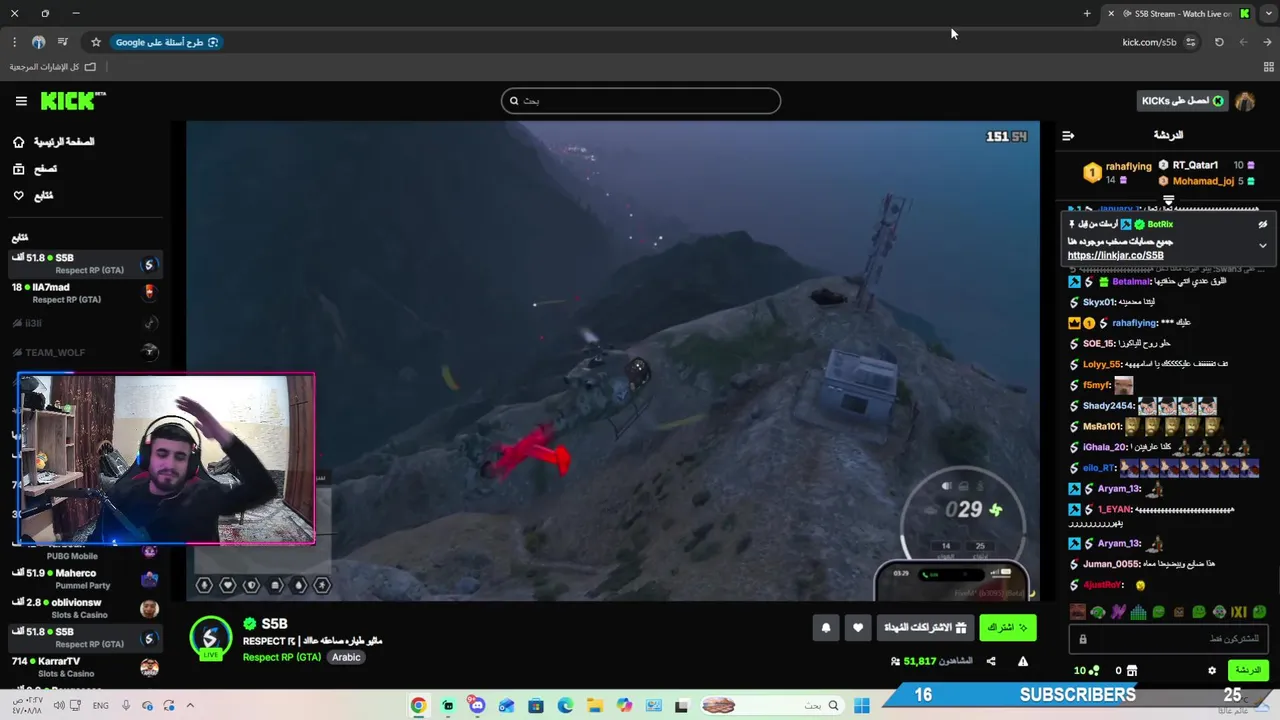Click in the Kick search field
1280x720 pixels.
coord(641,101)
